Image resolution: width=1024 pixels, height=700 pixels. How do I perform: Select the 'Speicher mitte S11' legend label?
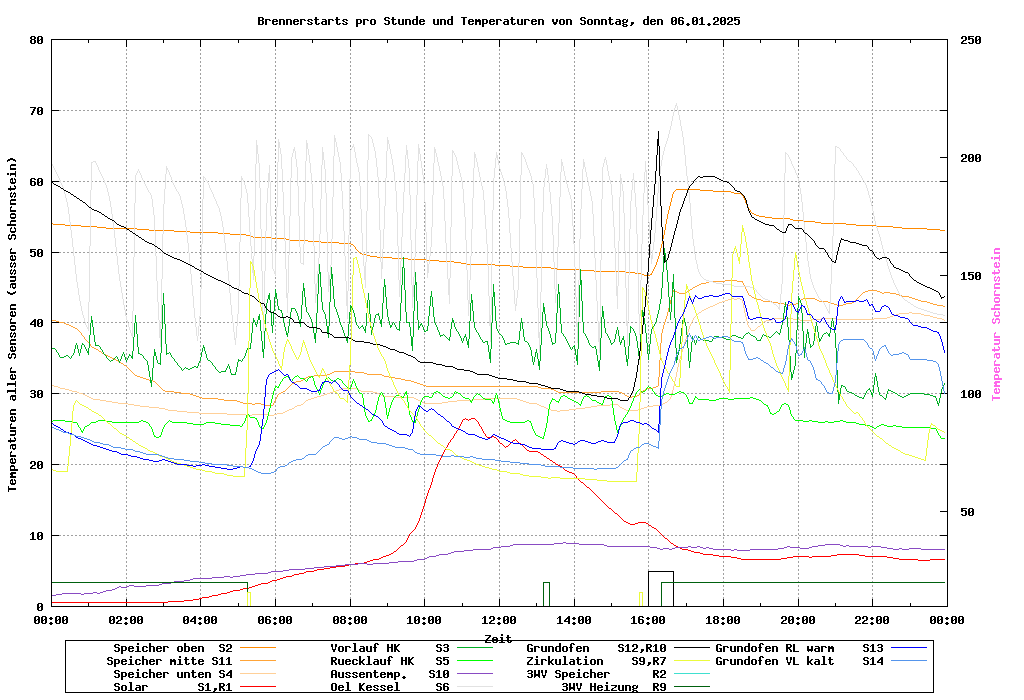click(x=170, y=661)
